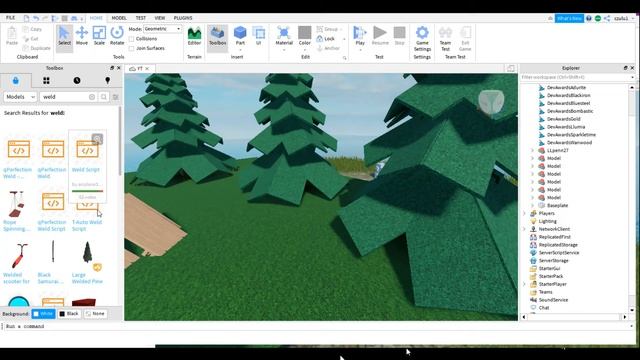Click the What's New button
This screenshot has height=360, width=640.
pos(569,18)
